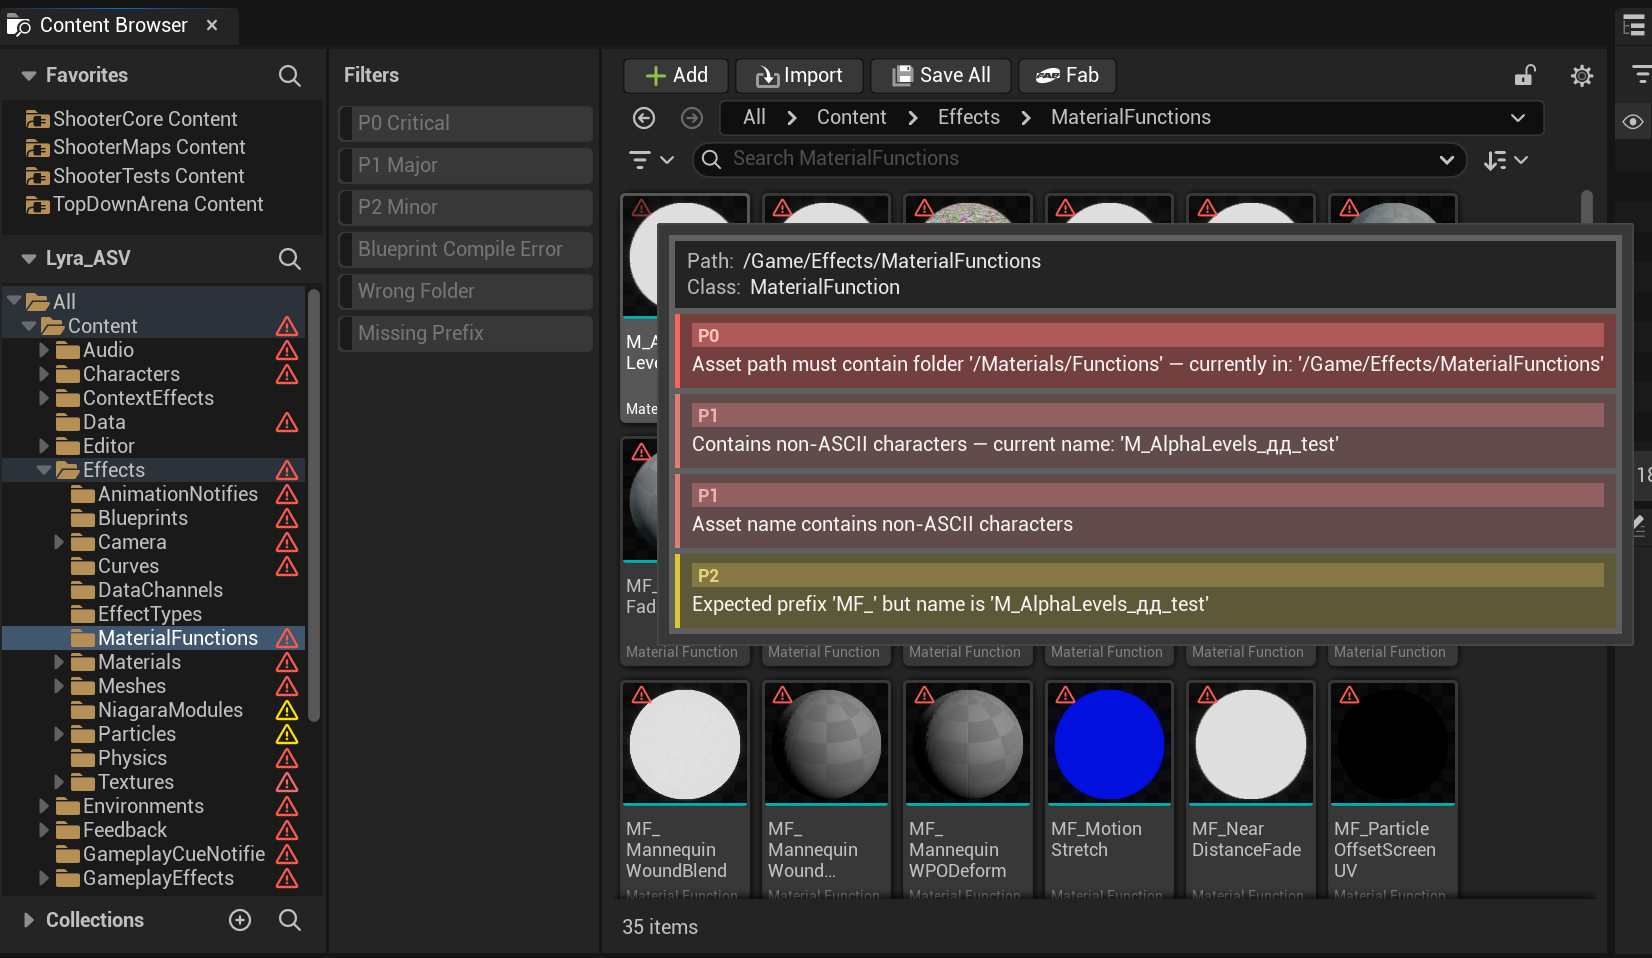
Task: Select the MF_ParticleOffsetScreenUV asset
Action: pyautogui.click(x=1392, y=790)
